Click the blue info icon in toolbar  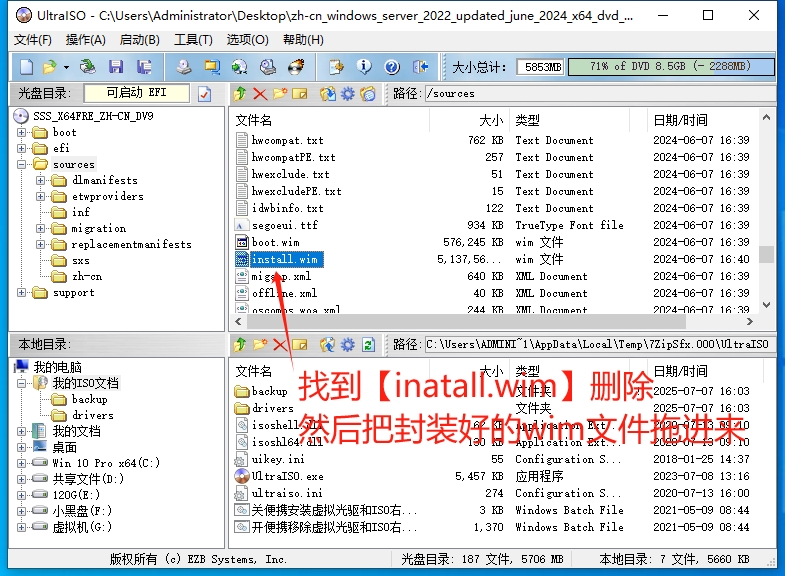pyautogui.click(x=364, y=67)
